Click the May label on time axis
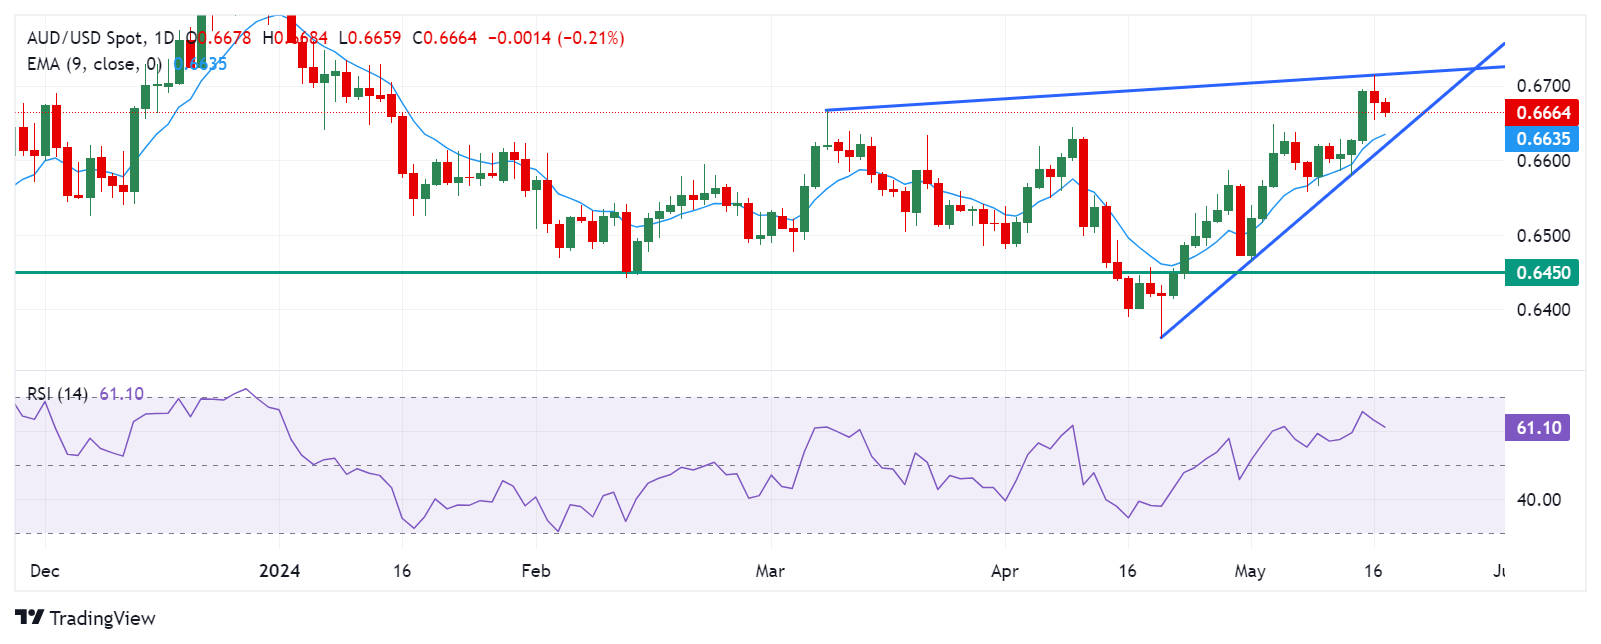 click(1250, 571)
